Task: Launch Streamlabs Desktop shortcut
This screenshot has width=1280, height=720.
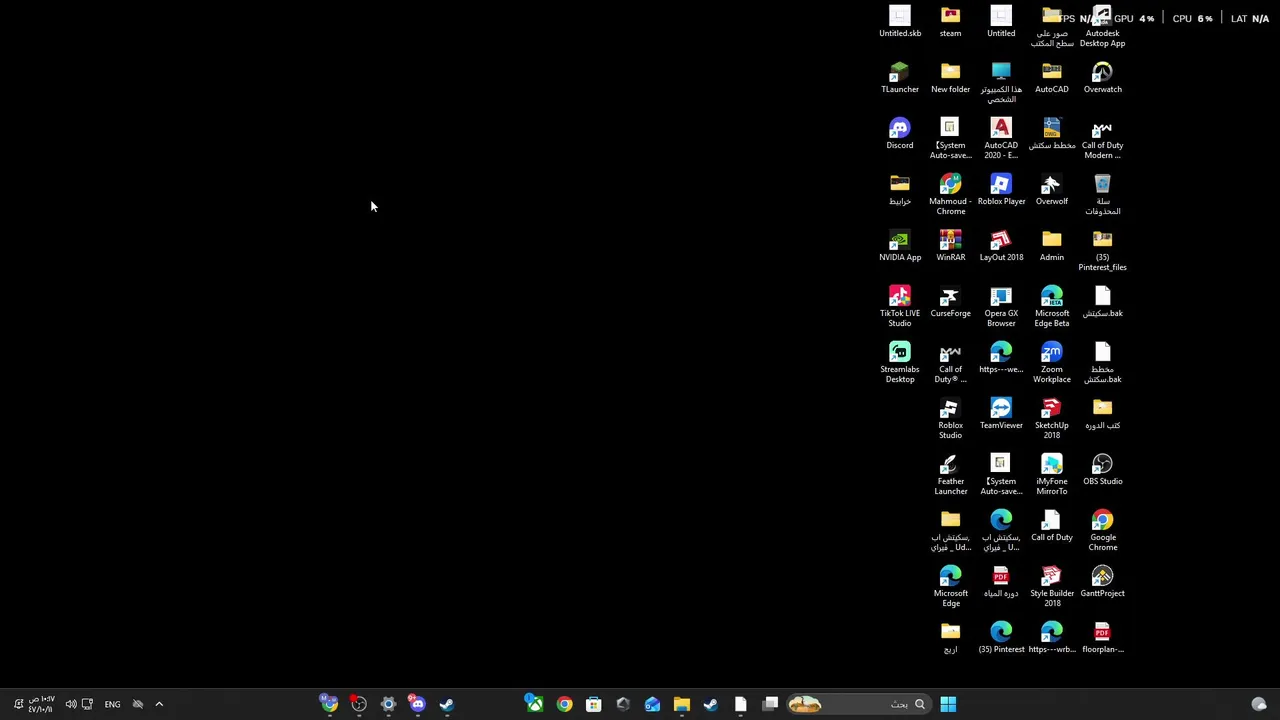Action: point(900,362)
